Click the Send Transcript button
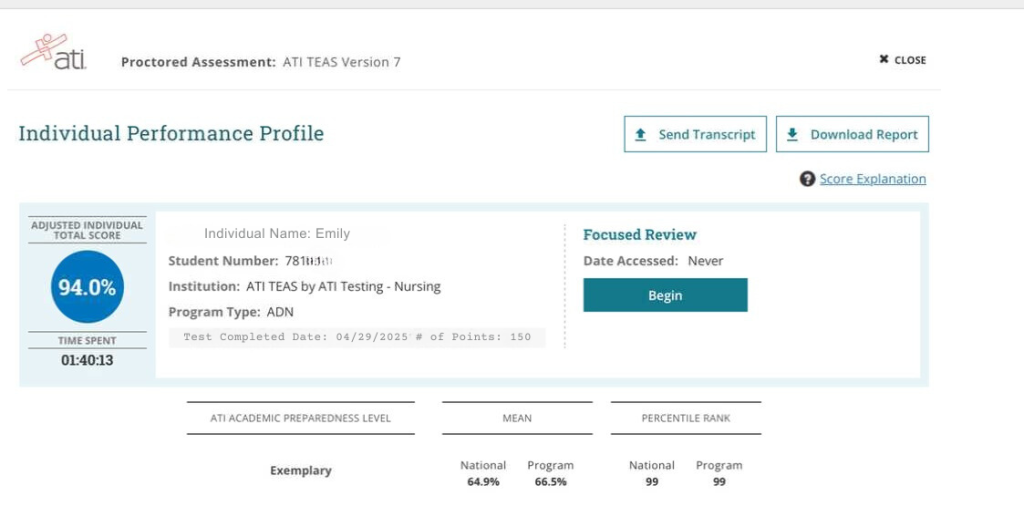The image size is (1024, 517). (x=695, y=134)
